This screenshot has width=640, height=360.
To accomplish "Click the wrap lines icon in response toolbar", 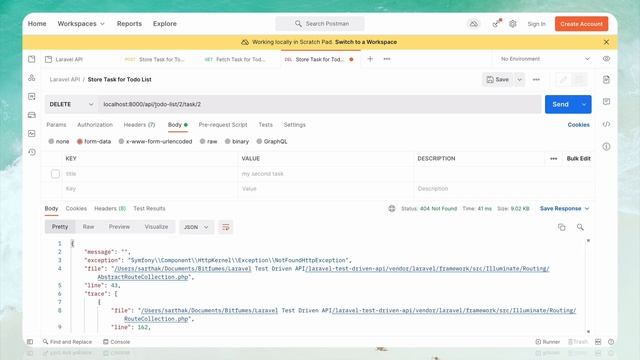I will (x=226, y=227).
